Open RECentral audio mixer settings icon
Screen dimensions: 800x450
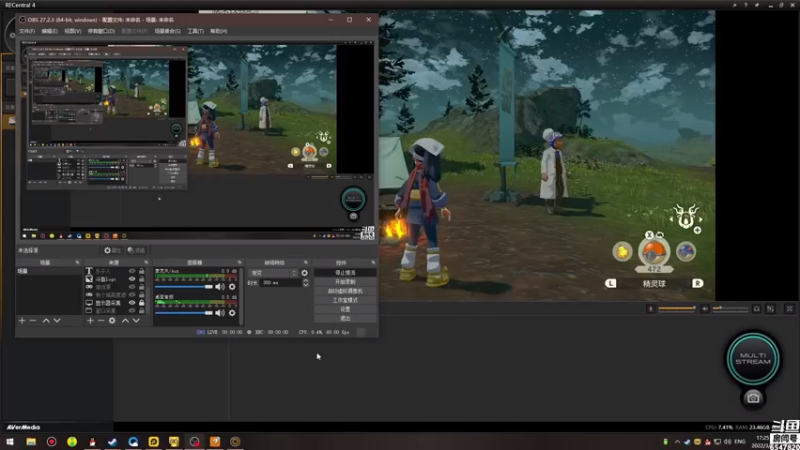pyautogui.click(x=770, y=309)
